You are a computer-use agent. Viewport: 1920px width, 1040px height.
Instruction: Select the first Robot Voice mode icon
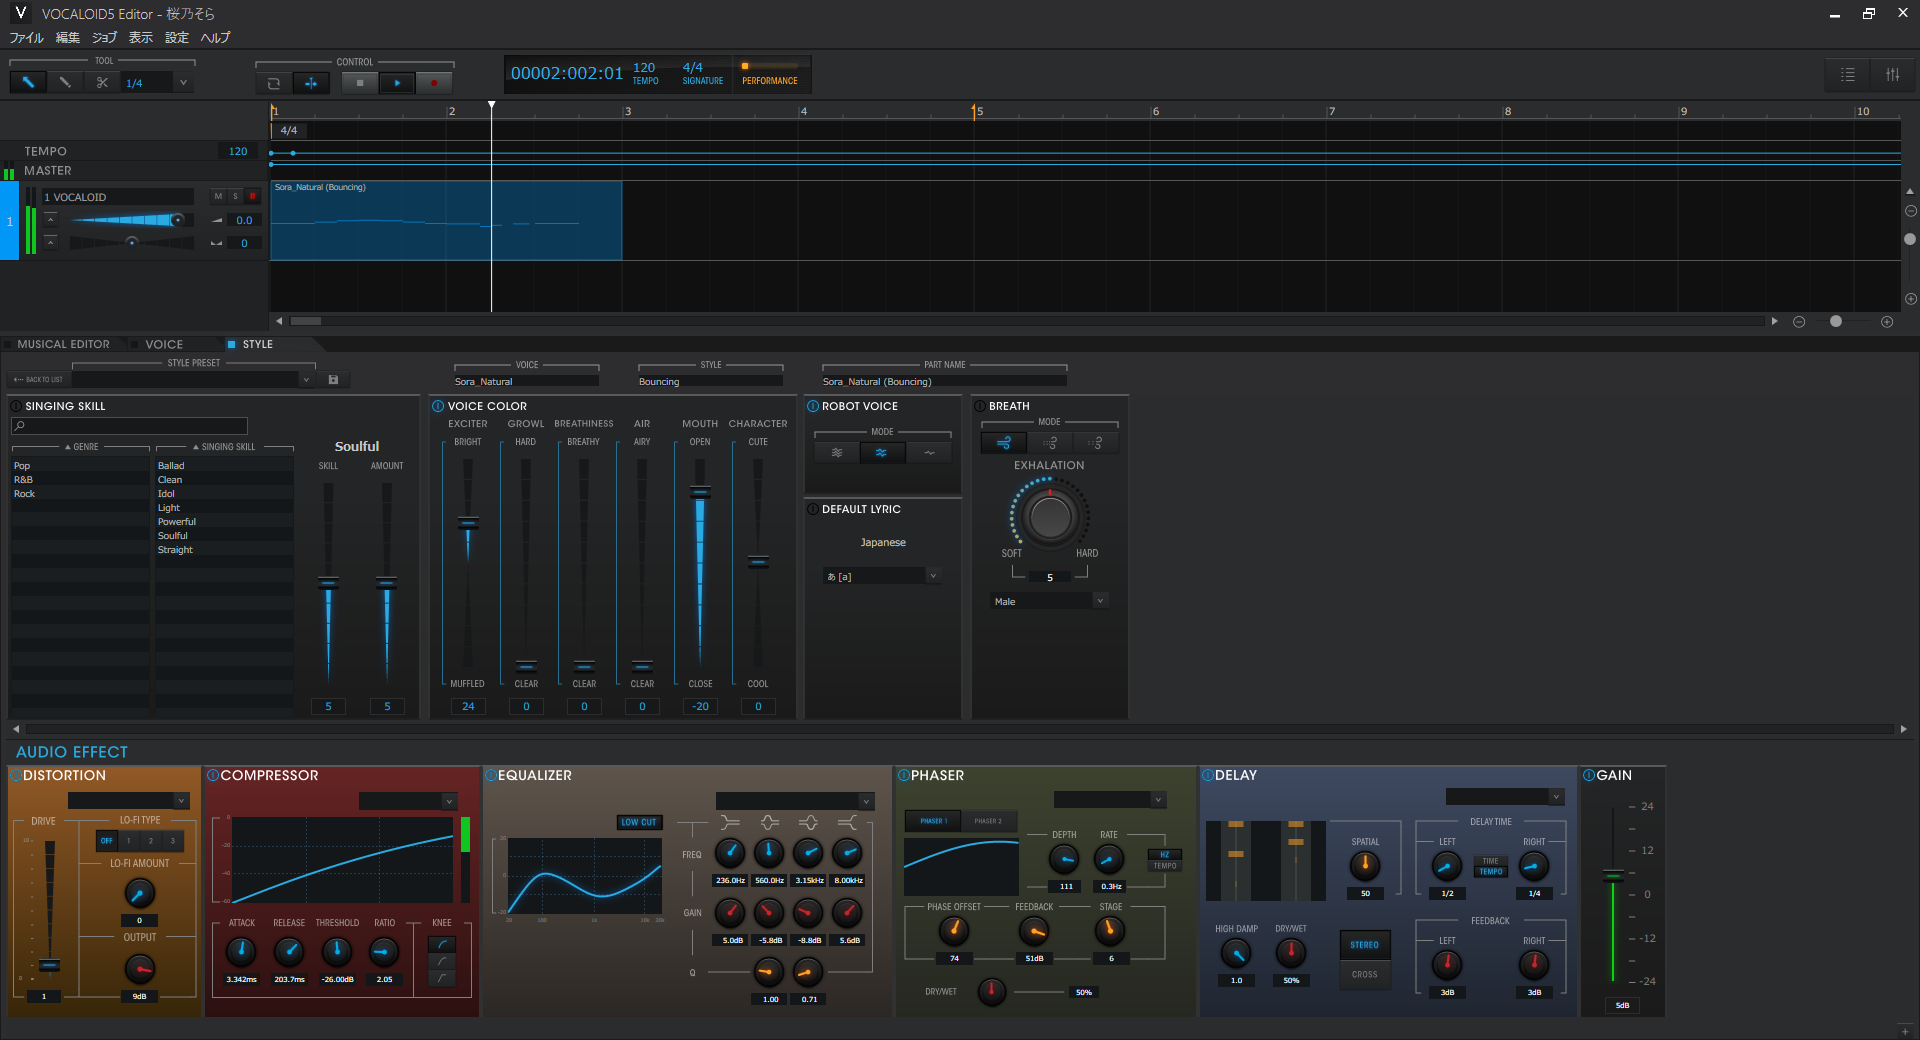(837, 453)
